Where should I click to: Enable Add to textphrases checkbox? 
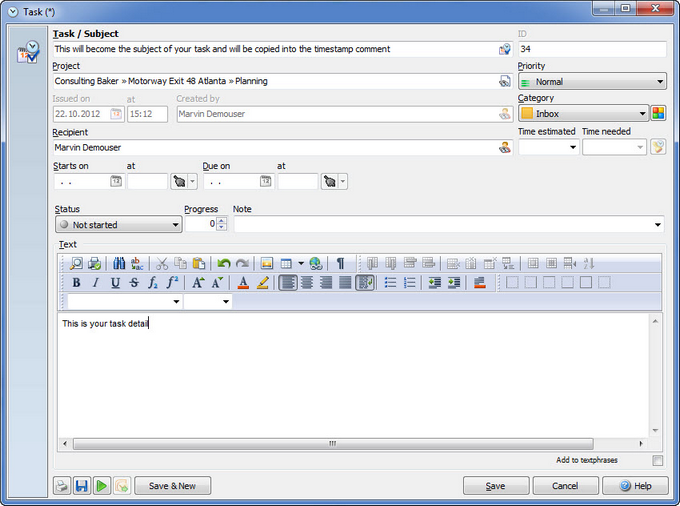pyautogui.click(x=657, y=460)
